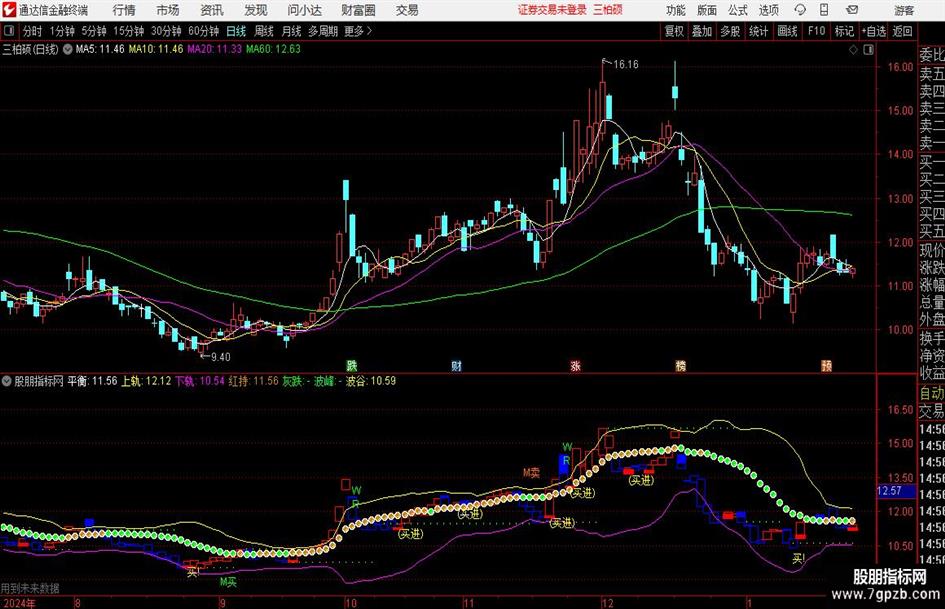Open the 交易 menu
Screen dimensions: 945x609
407,10
